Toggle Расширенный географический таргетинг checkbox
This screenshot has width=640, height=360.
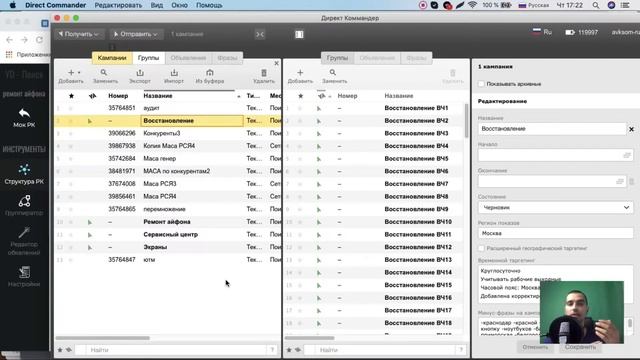[x=481, y=248]
